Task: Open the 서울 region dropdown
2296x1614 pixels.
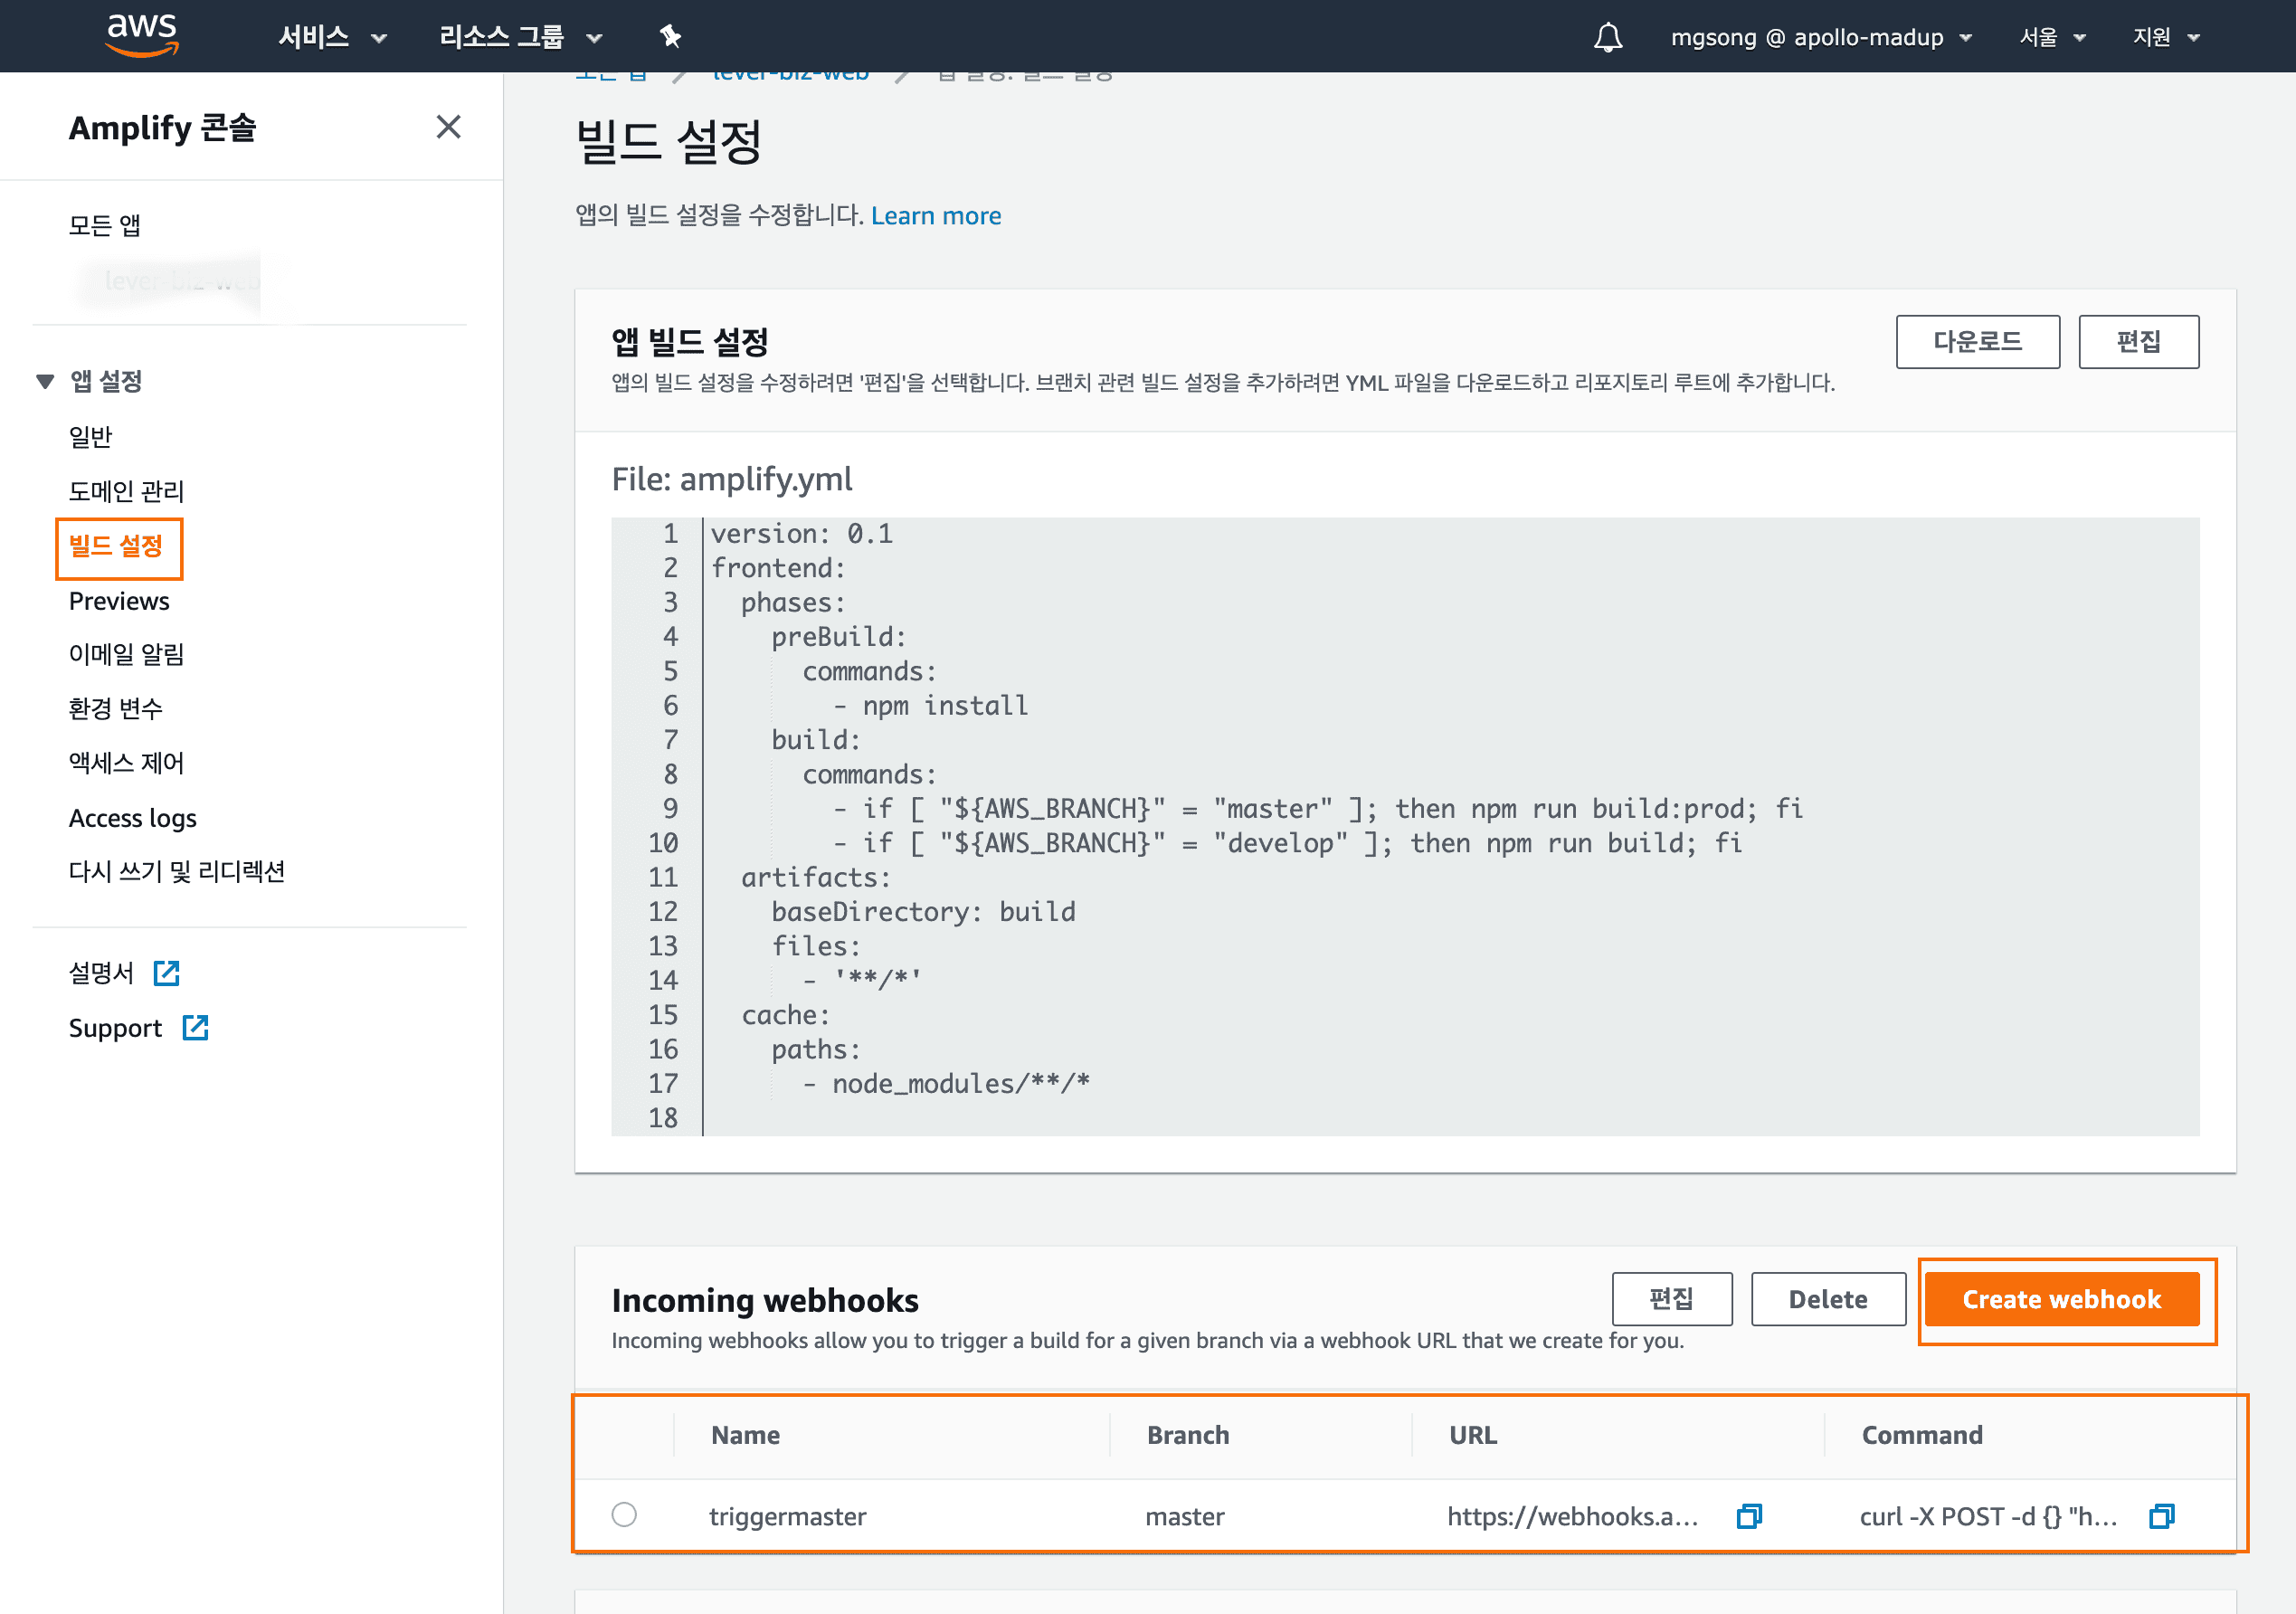Action: pyautogui.click(x=2052, y=37)
